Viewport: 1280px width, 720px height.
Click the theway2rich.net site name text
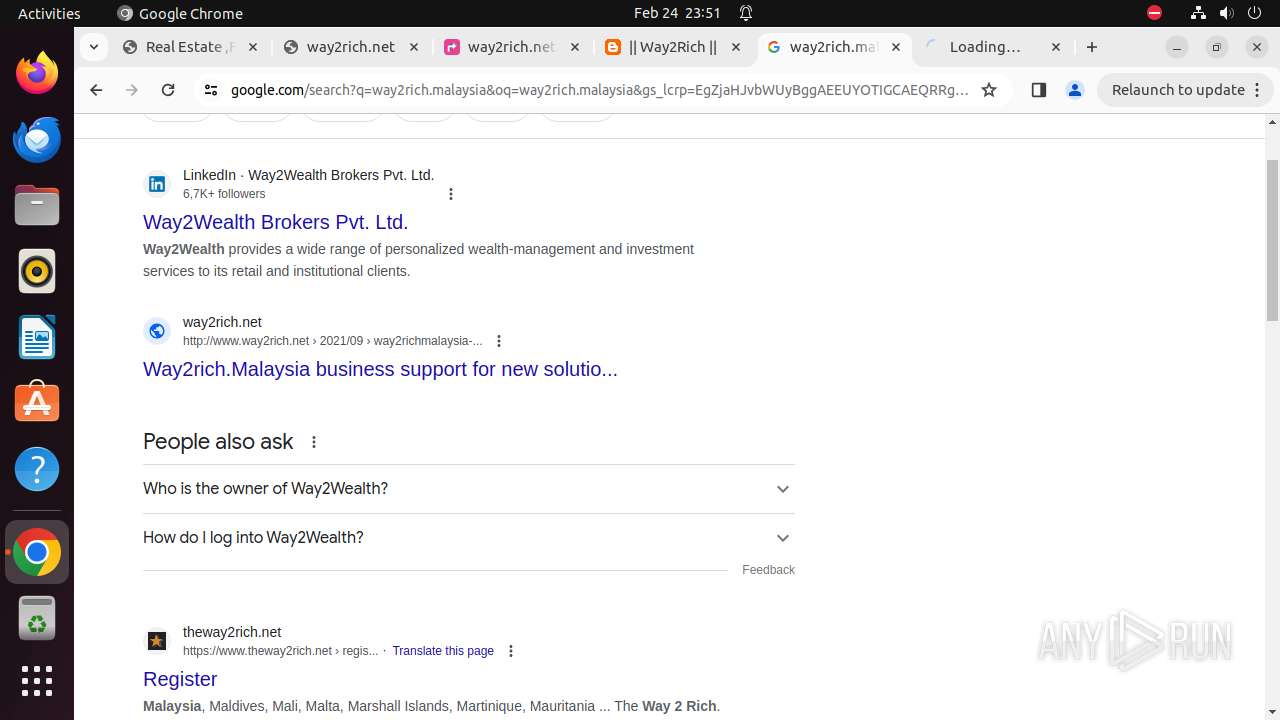click(x=232, y=632)
